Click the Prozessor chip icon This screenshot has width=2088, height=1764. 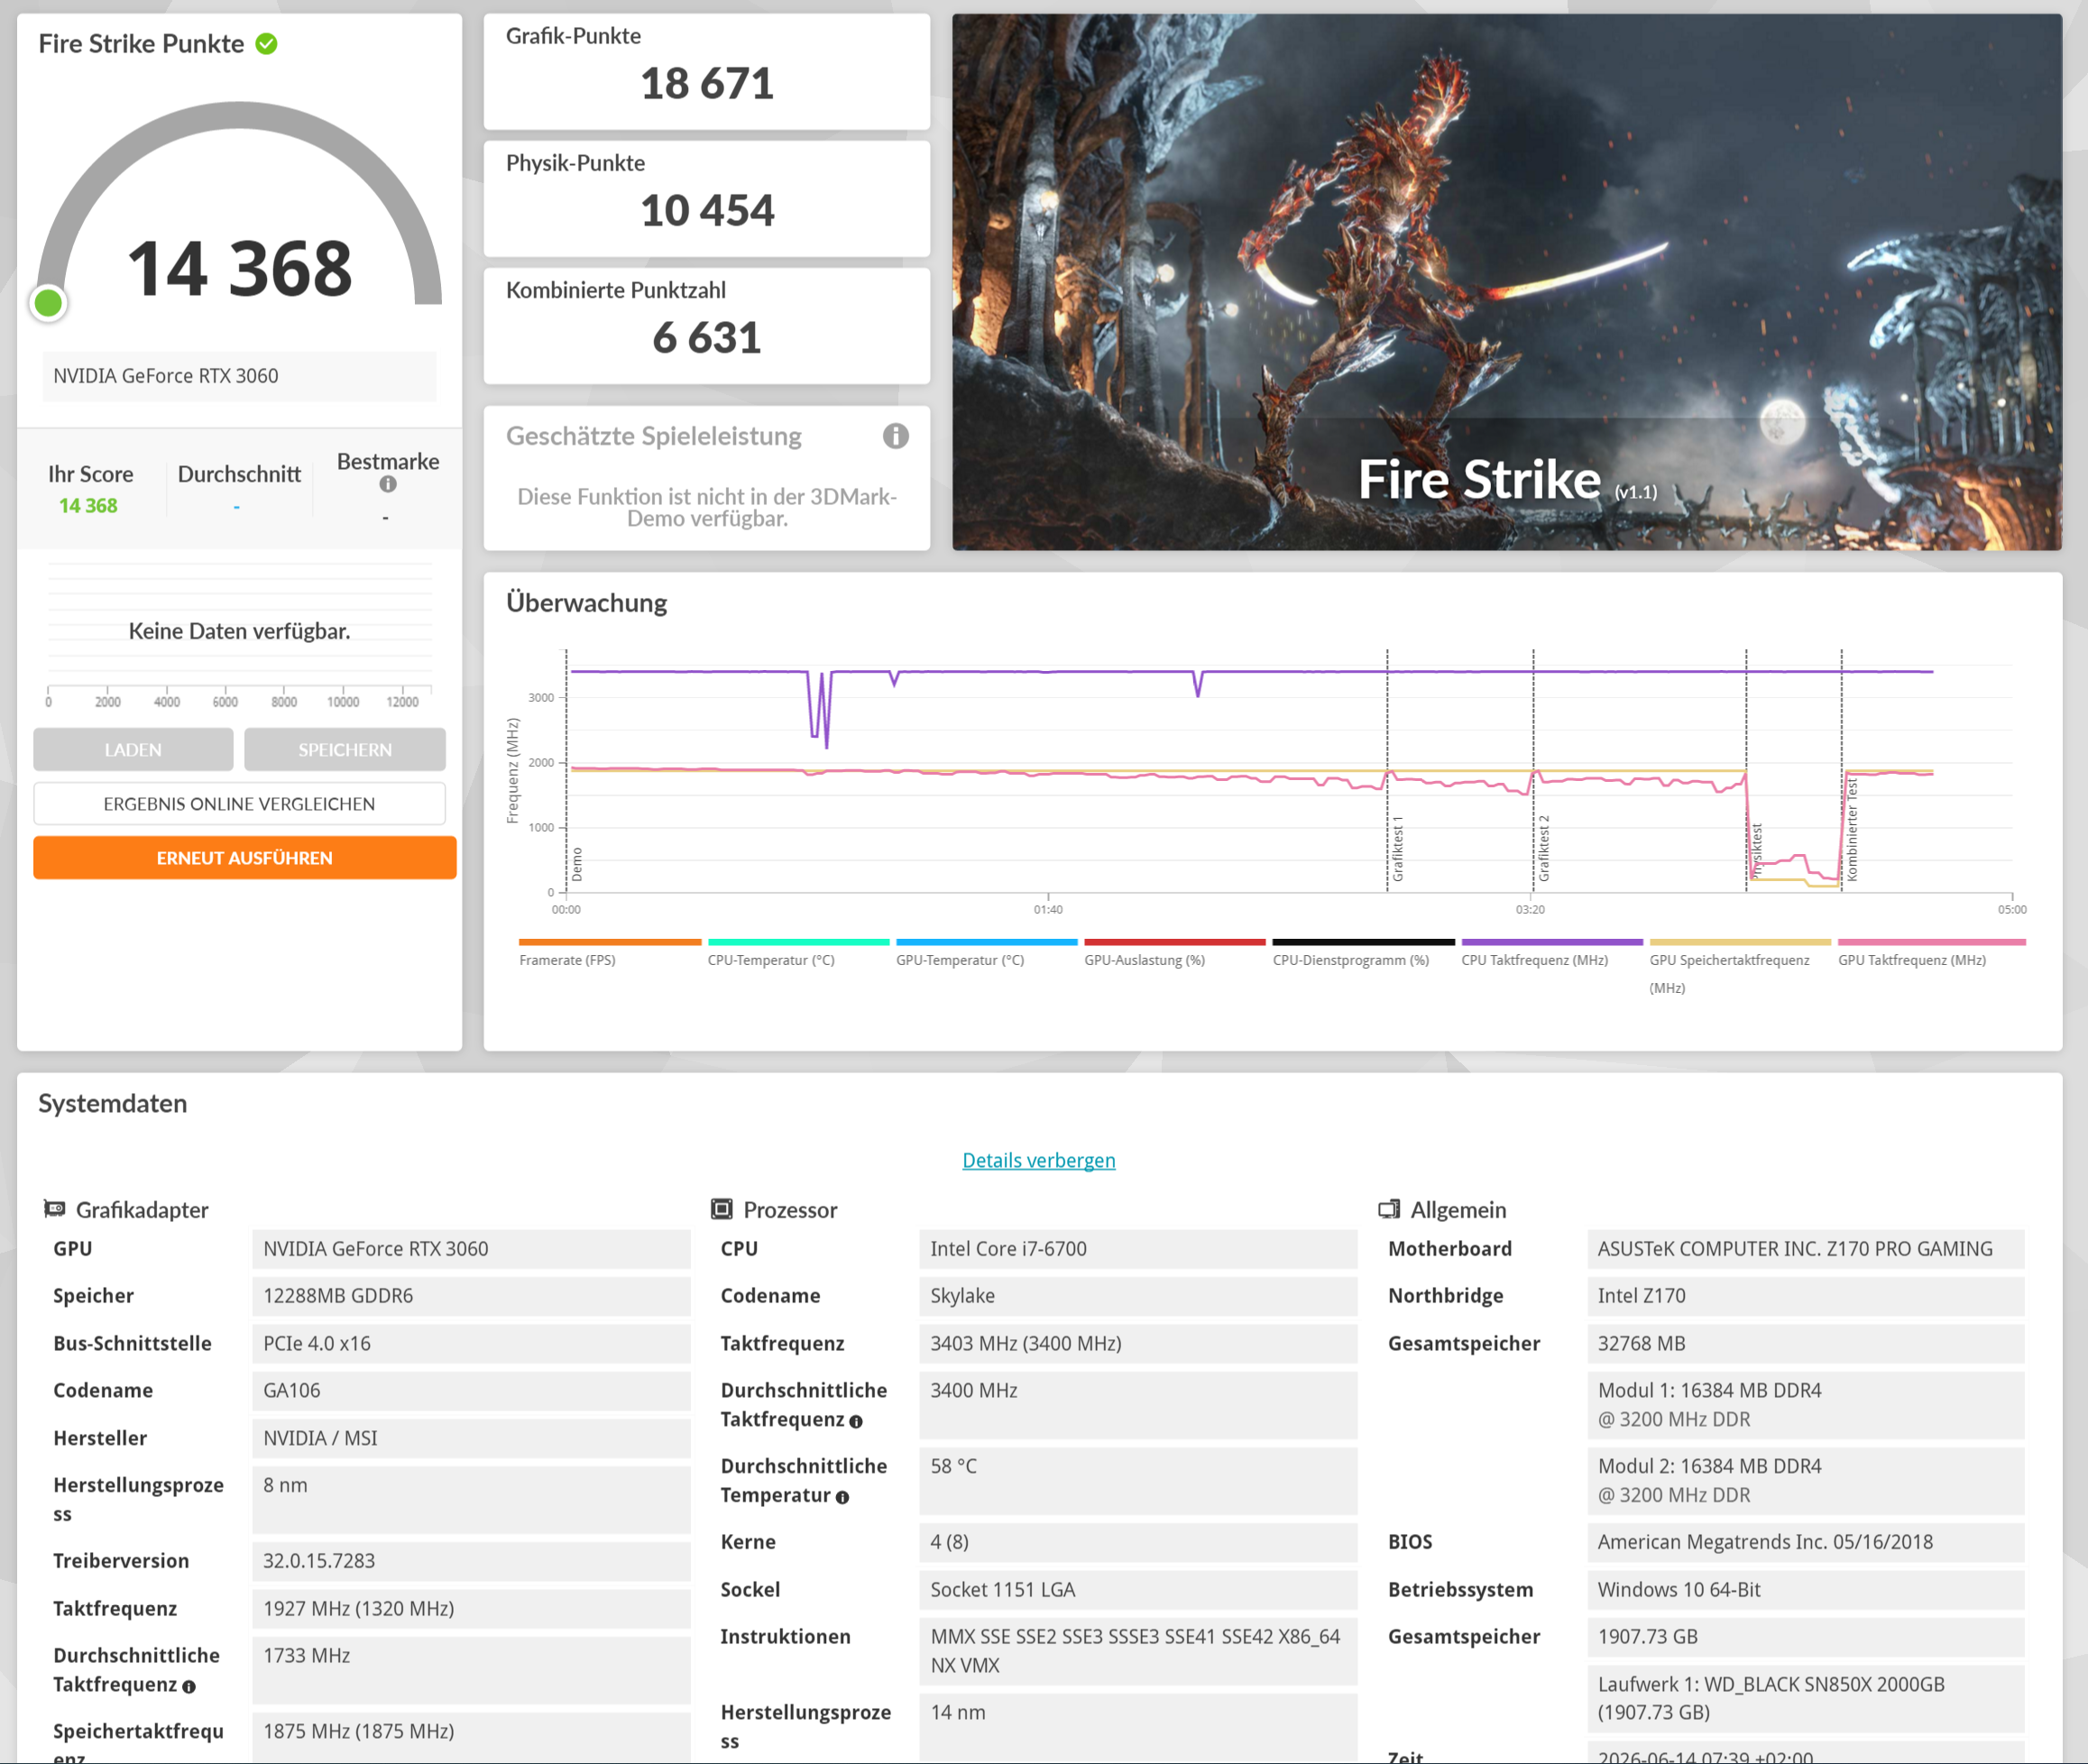point(721,1209)
